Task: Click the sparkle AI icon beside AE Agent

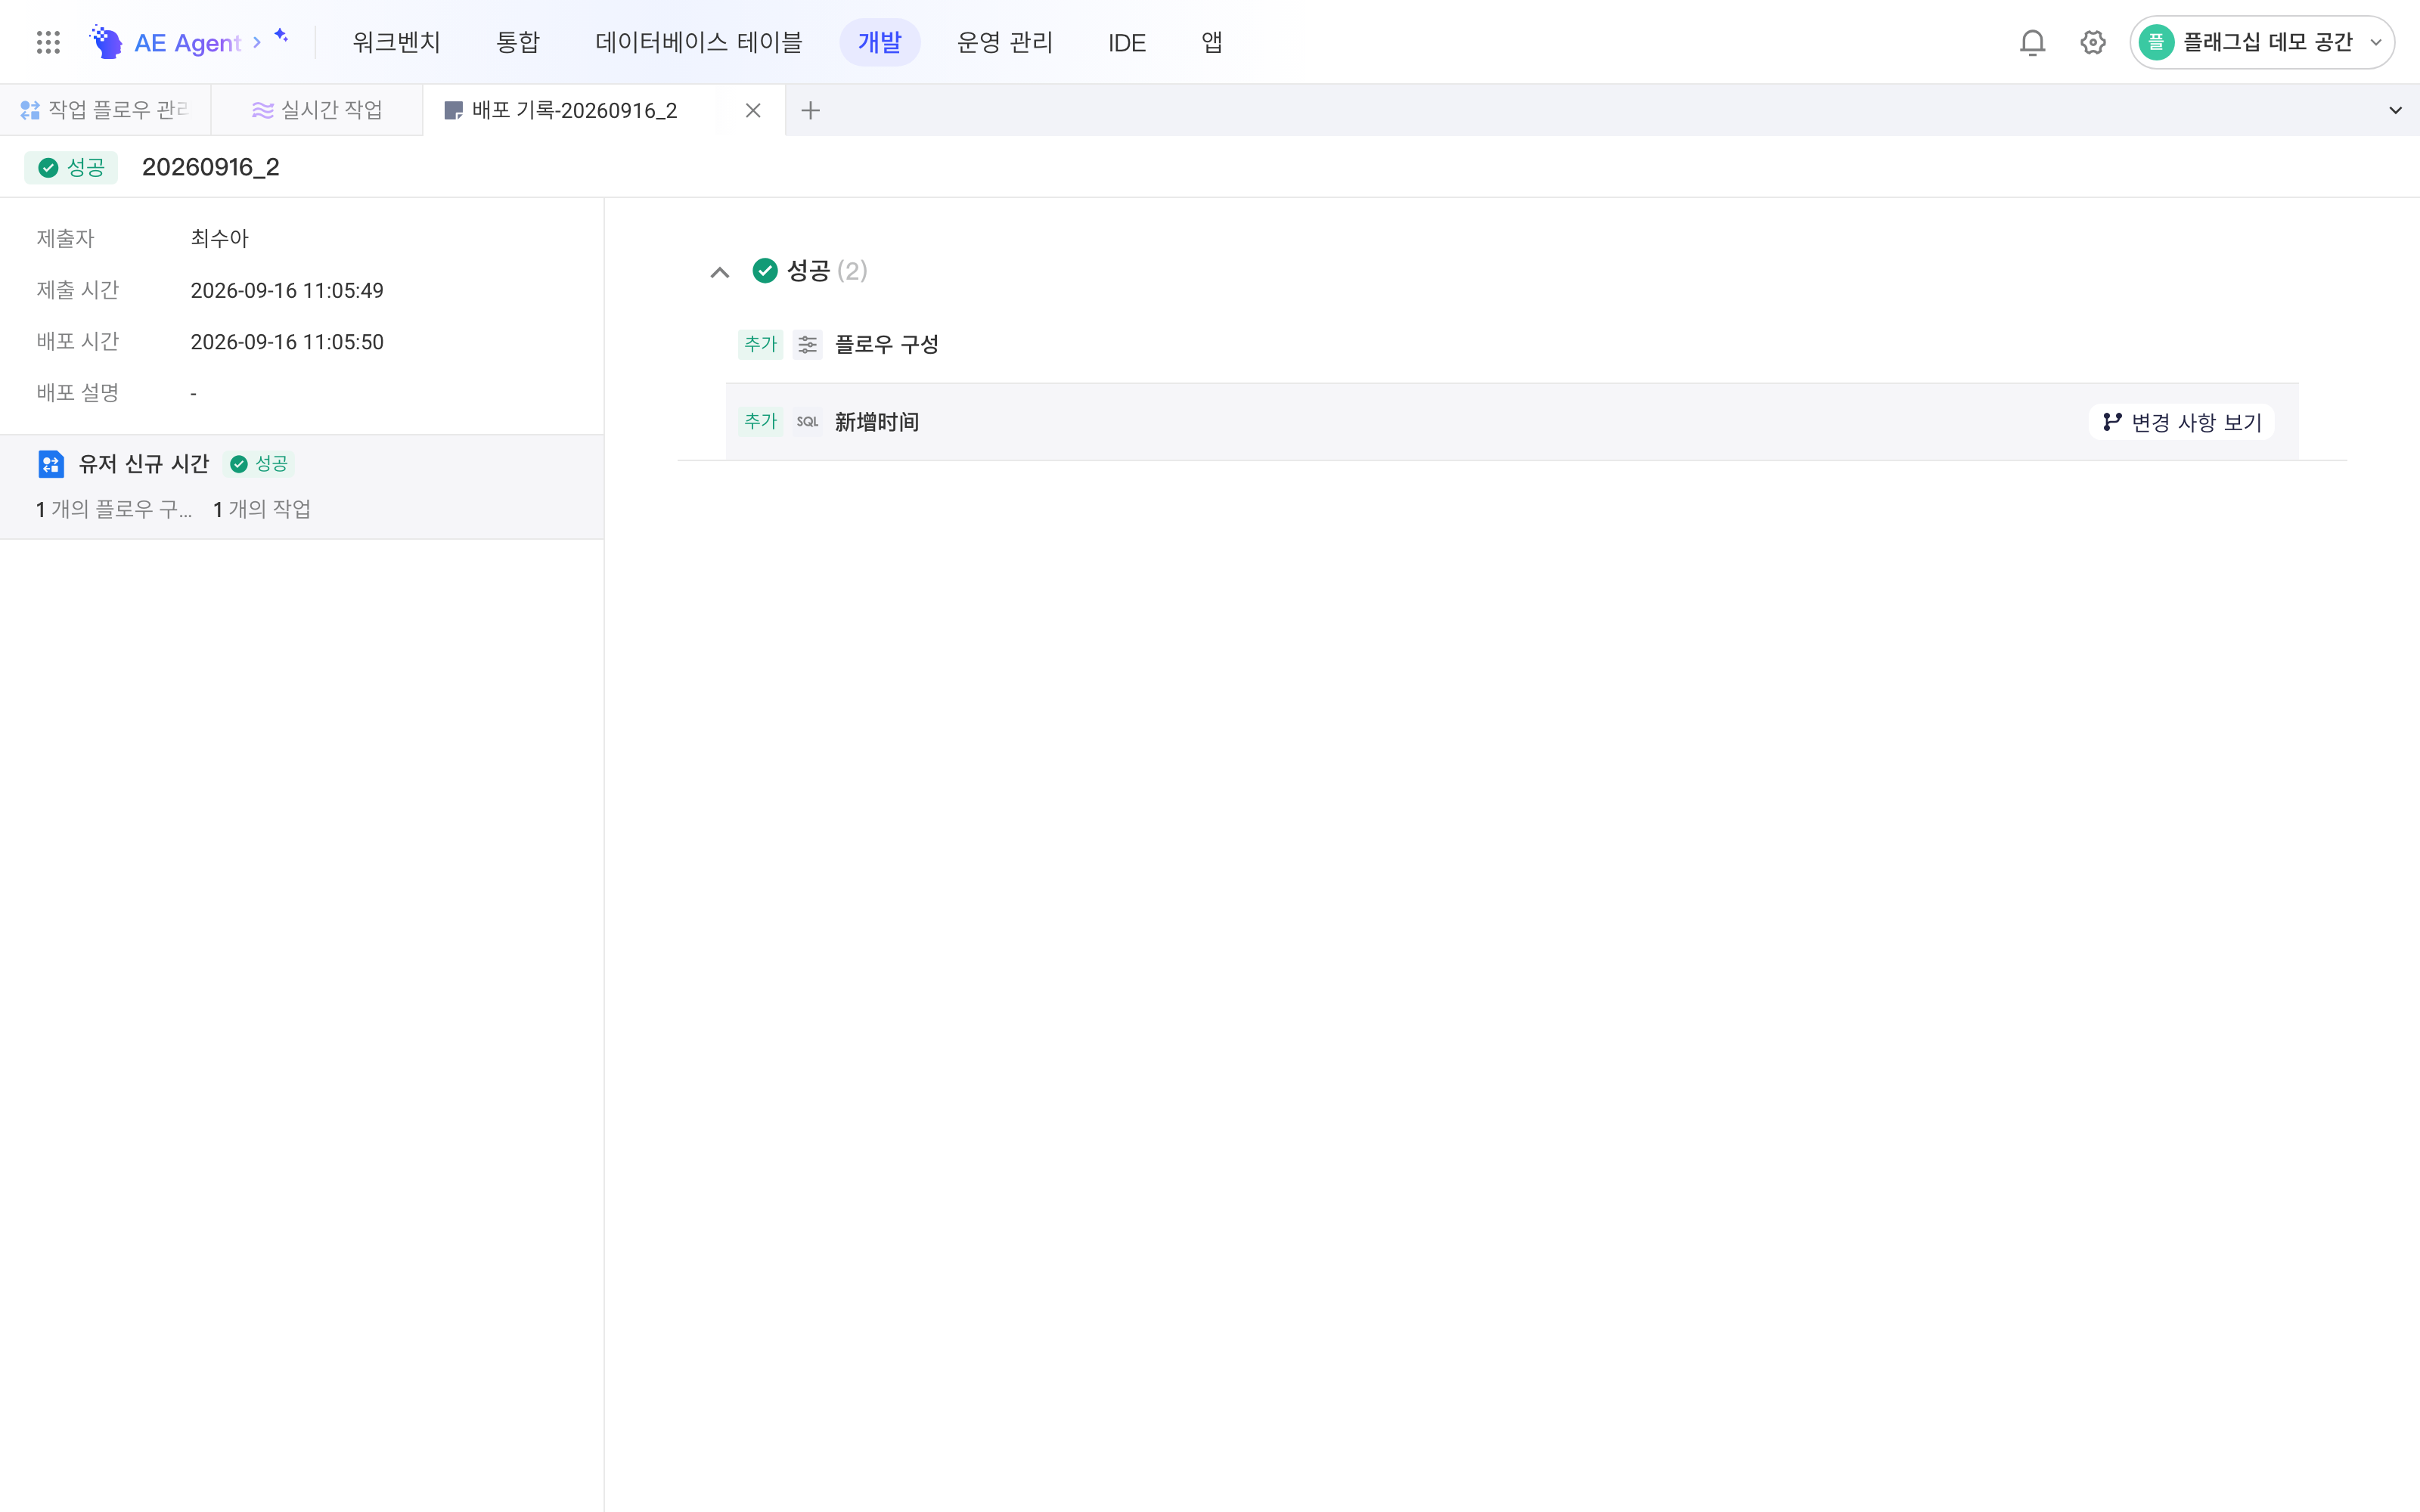Action: point(282,36)
